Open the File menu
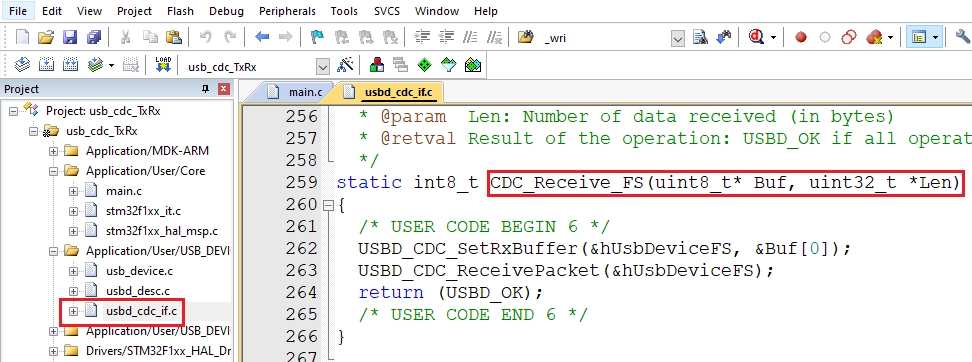Viewport: 972px width, 362px height. tap(18, 11)
